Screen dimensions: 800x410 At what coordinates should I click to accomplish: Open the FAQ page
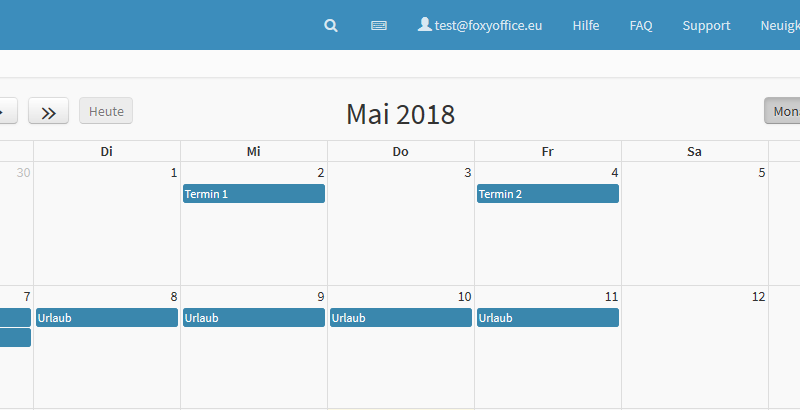pos(641,26)
